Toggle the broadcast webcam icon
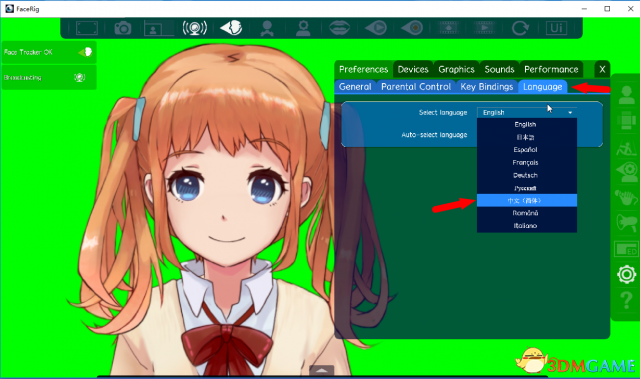The height and width of the screenshot is (379, 640). pyautogui.click(x=195, y=28)
